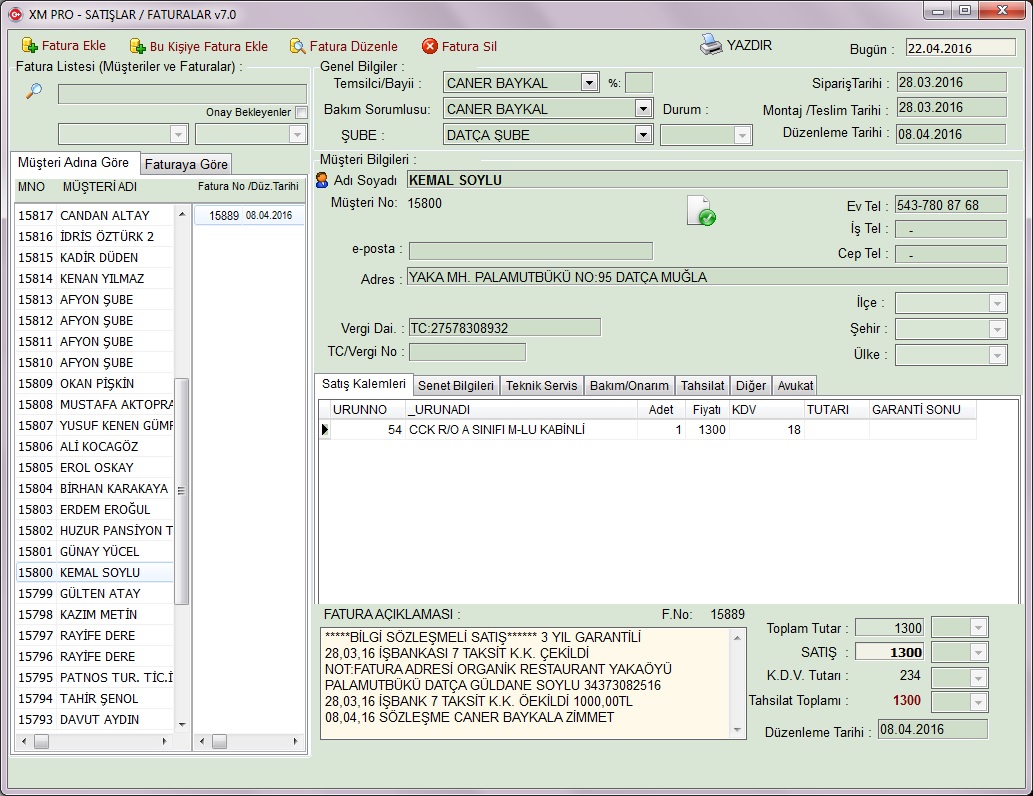Click invoice 15889 in the invoice list
Viewport: 1033px width, 796px height.
tap(224, 215)
